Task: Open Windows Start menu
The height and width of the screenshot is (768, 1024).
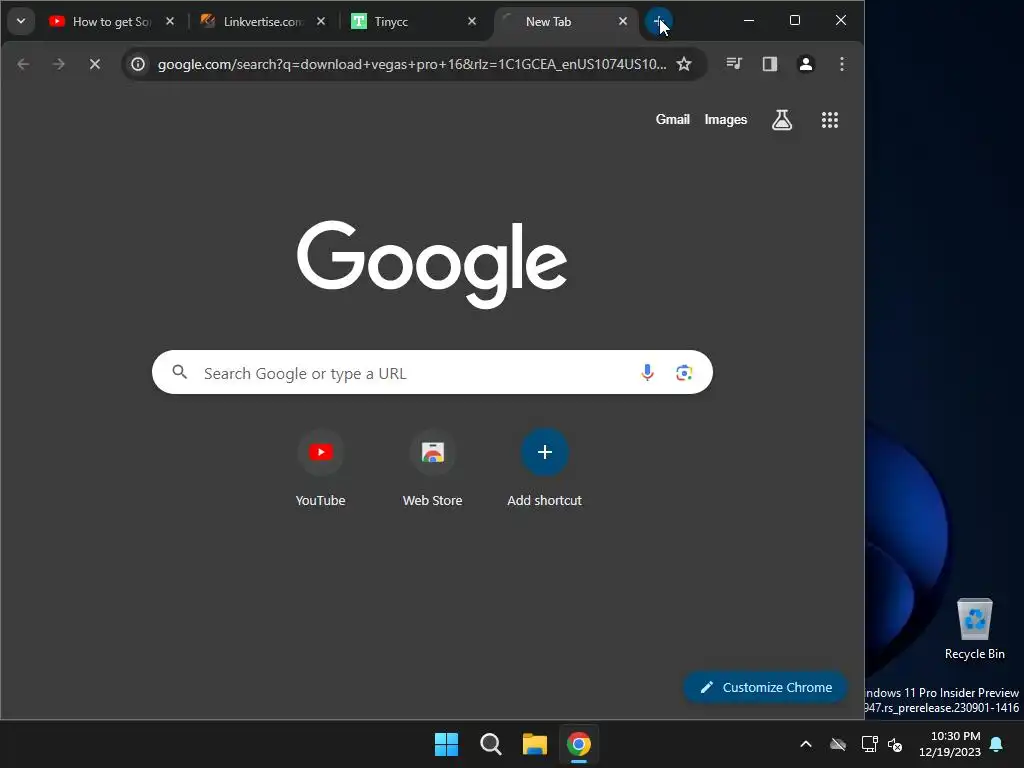Action: click(x=447, y=744)
